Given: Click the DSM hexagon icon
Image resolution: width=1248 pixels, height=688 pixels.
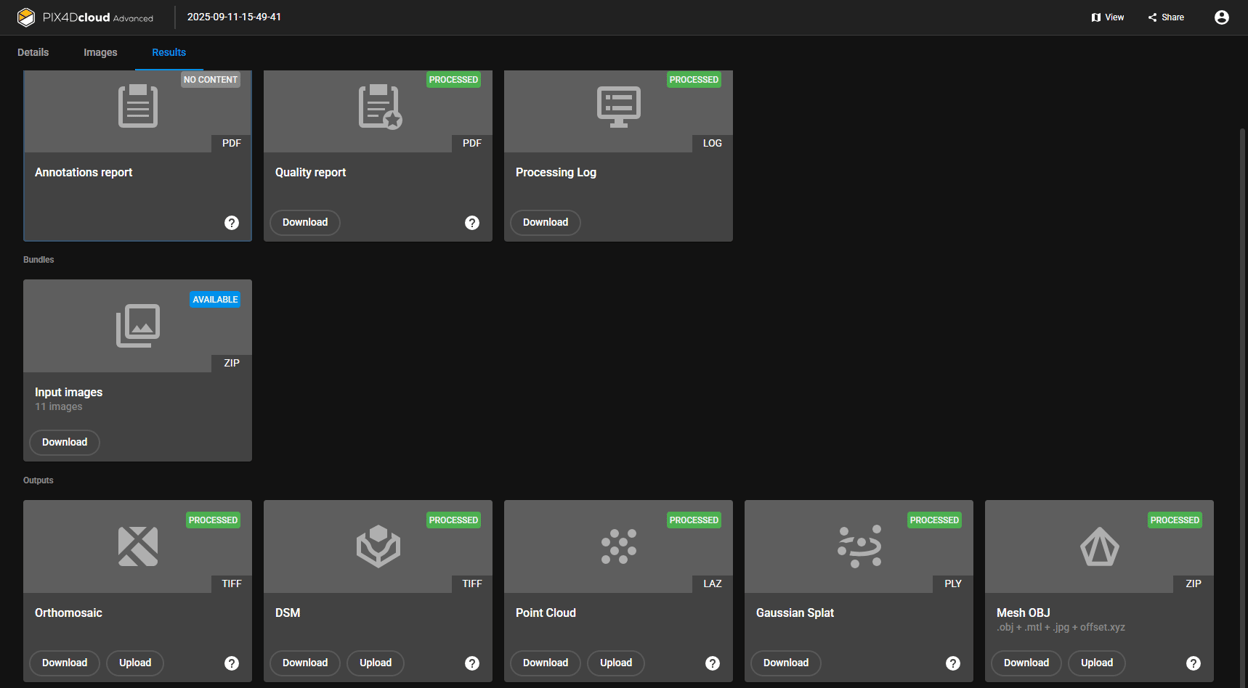Looking at the screenshot, I should pyautogui.click(x=377, y=546).
